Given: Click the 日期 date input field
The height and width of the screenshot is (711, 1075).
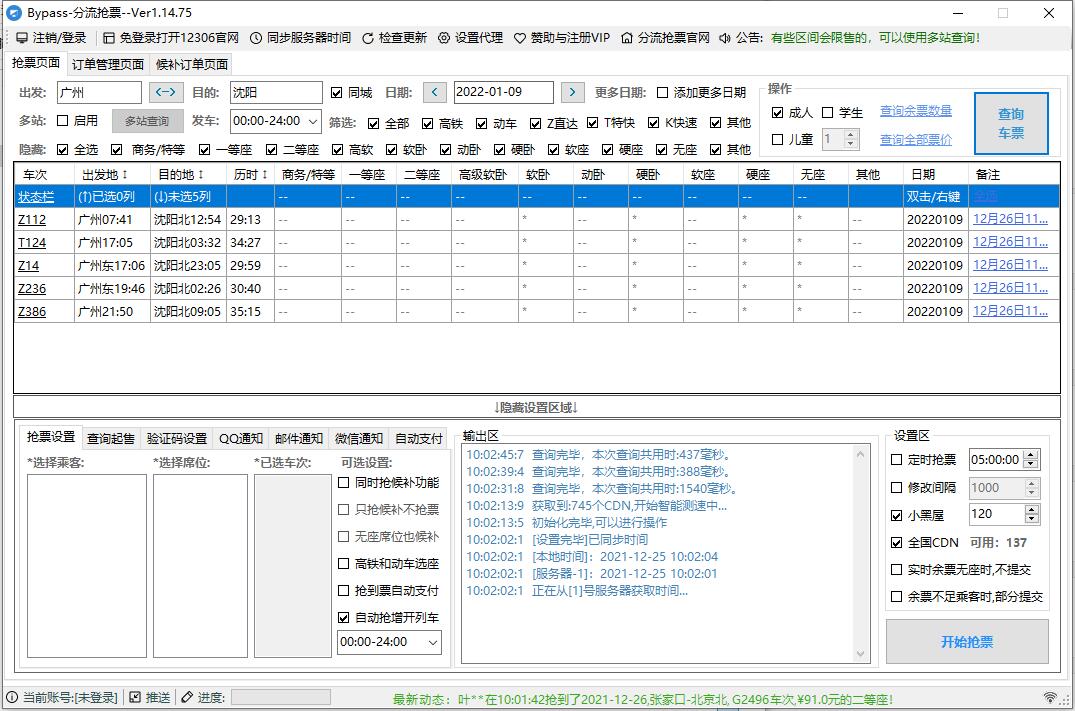Looking at the screenshot, I should (504, 92).
